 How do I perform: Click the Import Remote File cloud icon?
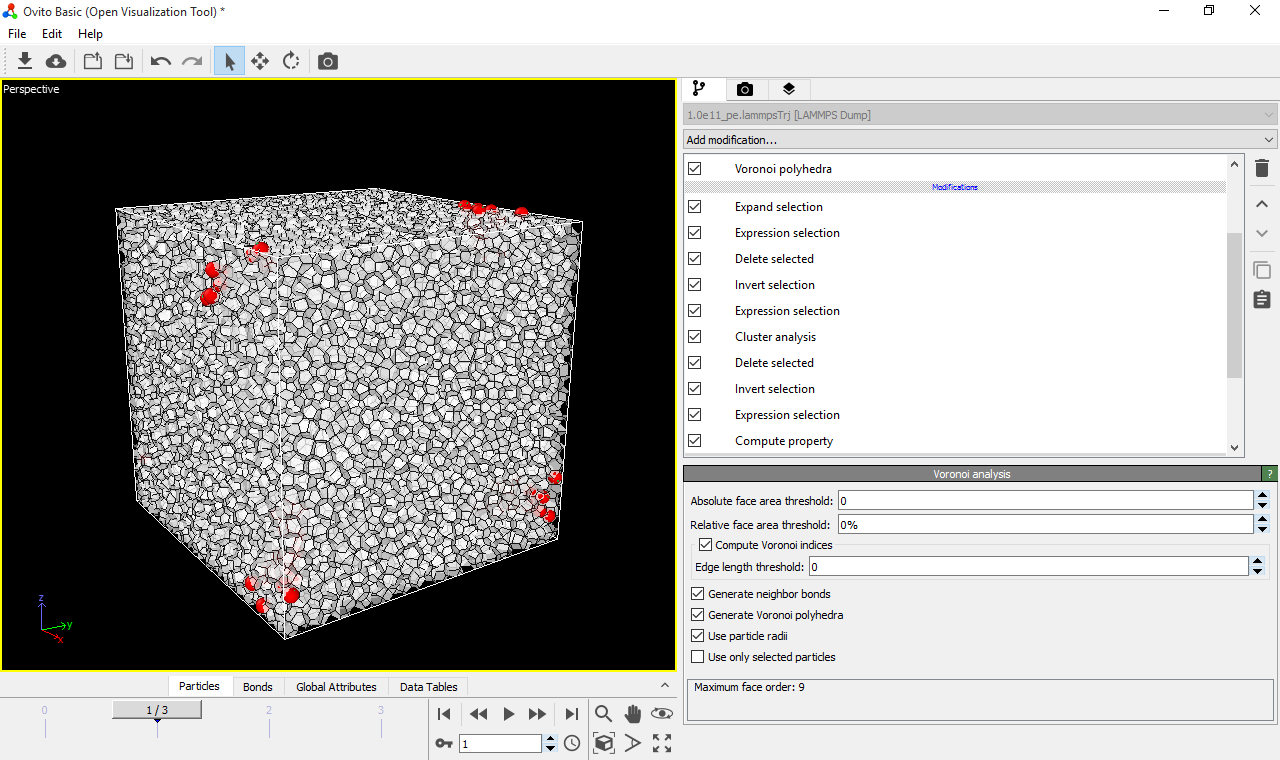pos(55,60)
